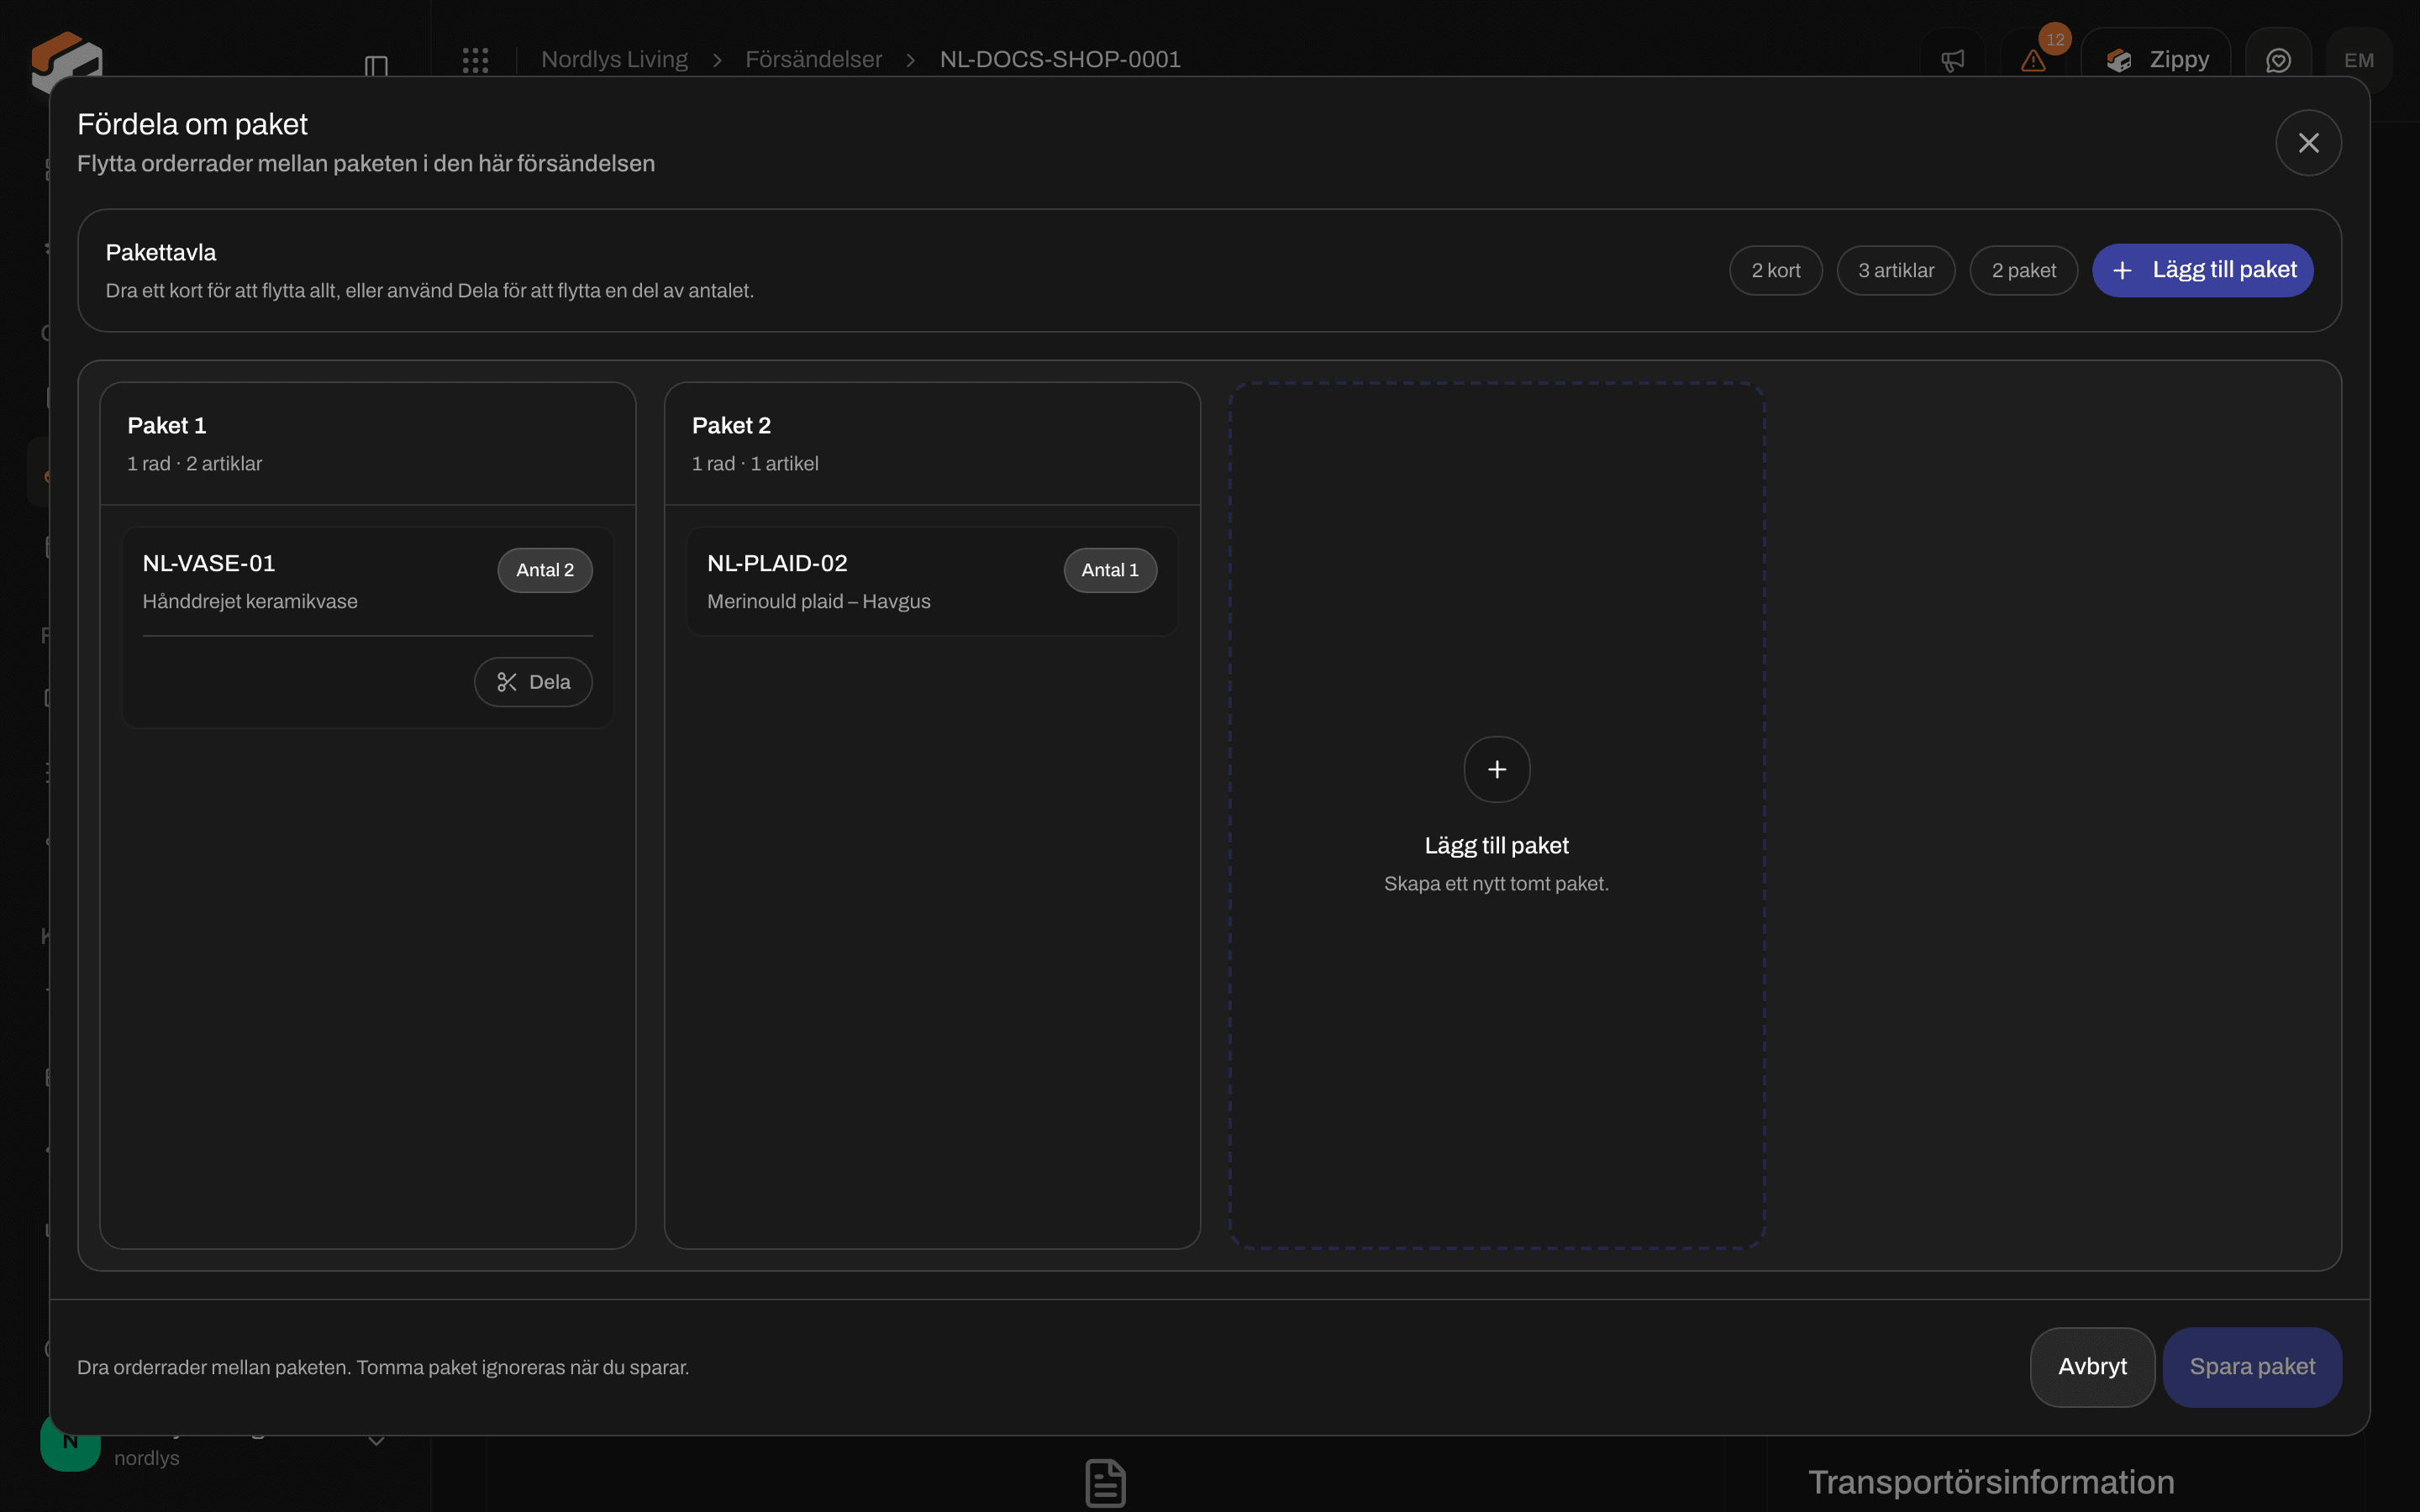2420x1512 pixels.
Task: Click the Paket 2 column header
Action: tap(932, 444)
